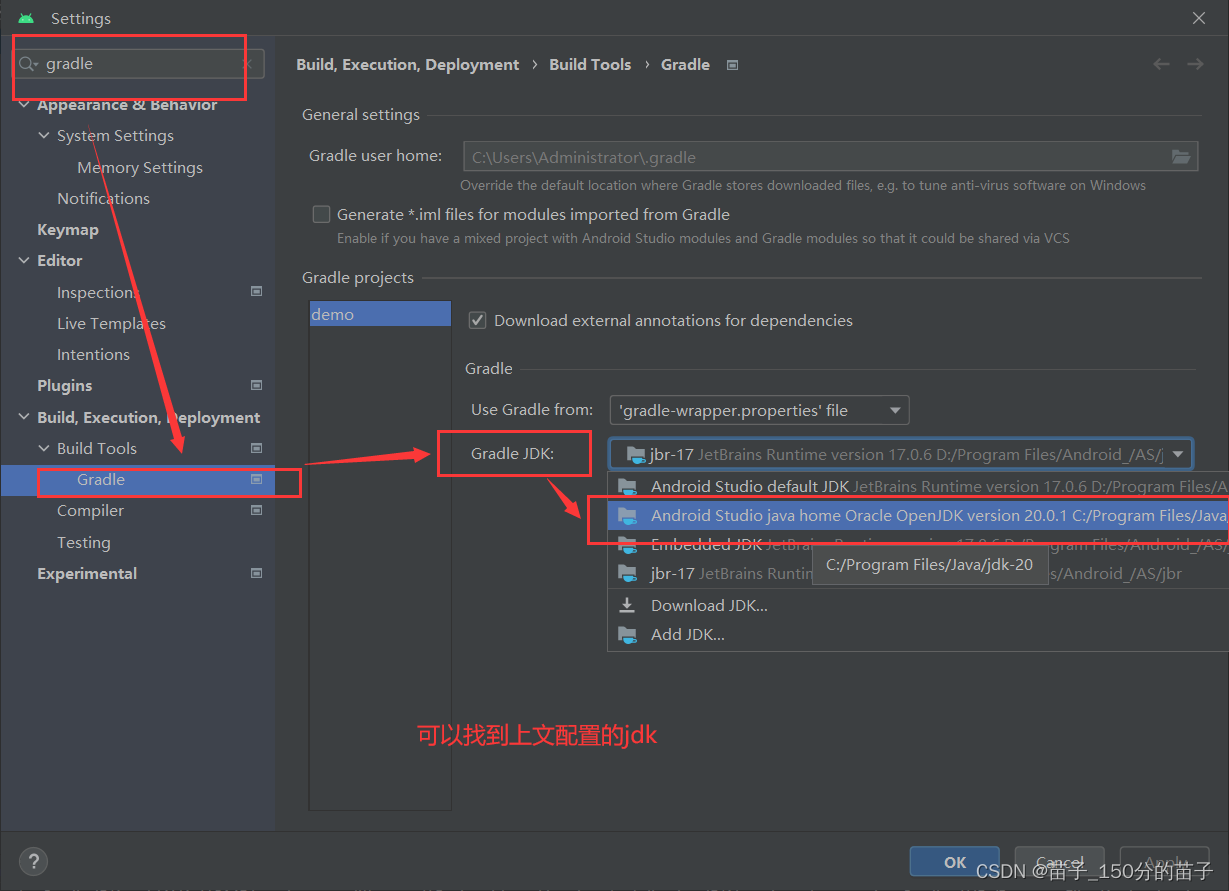Click the modified-settings icon next to Gradle breadcrumb
Image resolution: width=1229 pixels, height=891 pixels.
[732, 64]
